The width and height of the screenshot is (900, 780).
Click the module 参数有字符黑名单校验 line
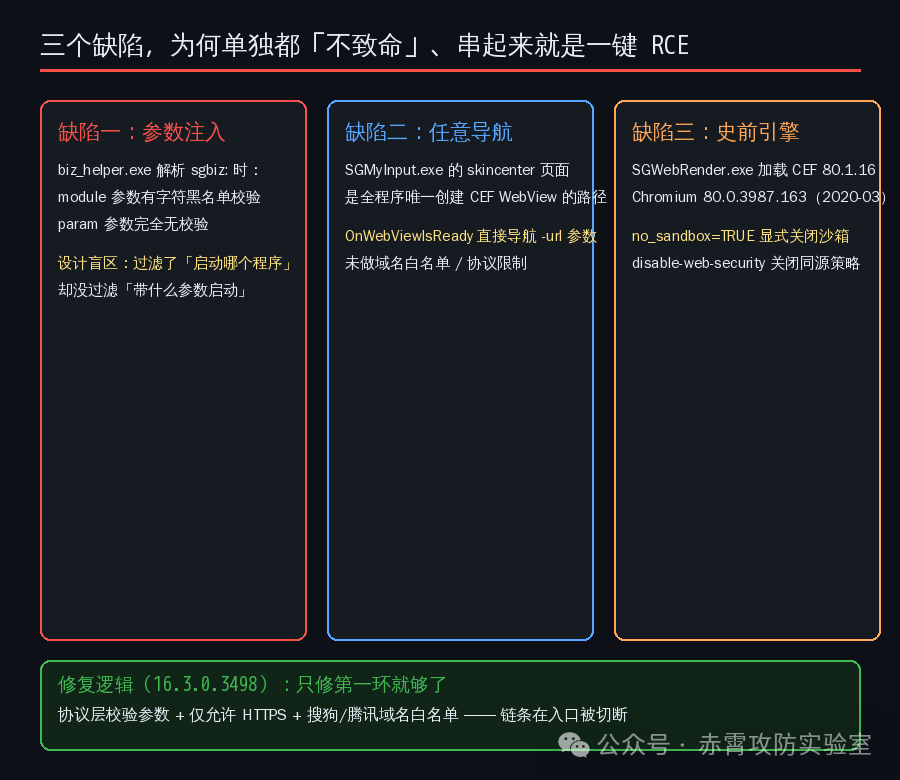(159, 197)
